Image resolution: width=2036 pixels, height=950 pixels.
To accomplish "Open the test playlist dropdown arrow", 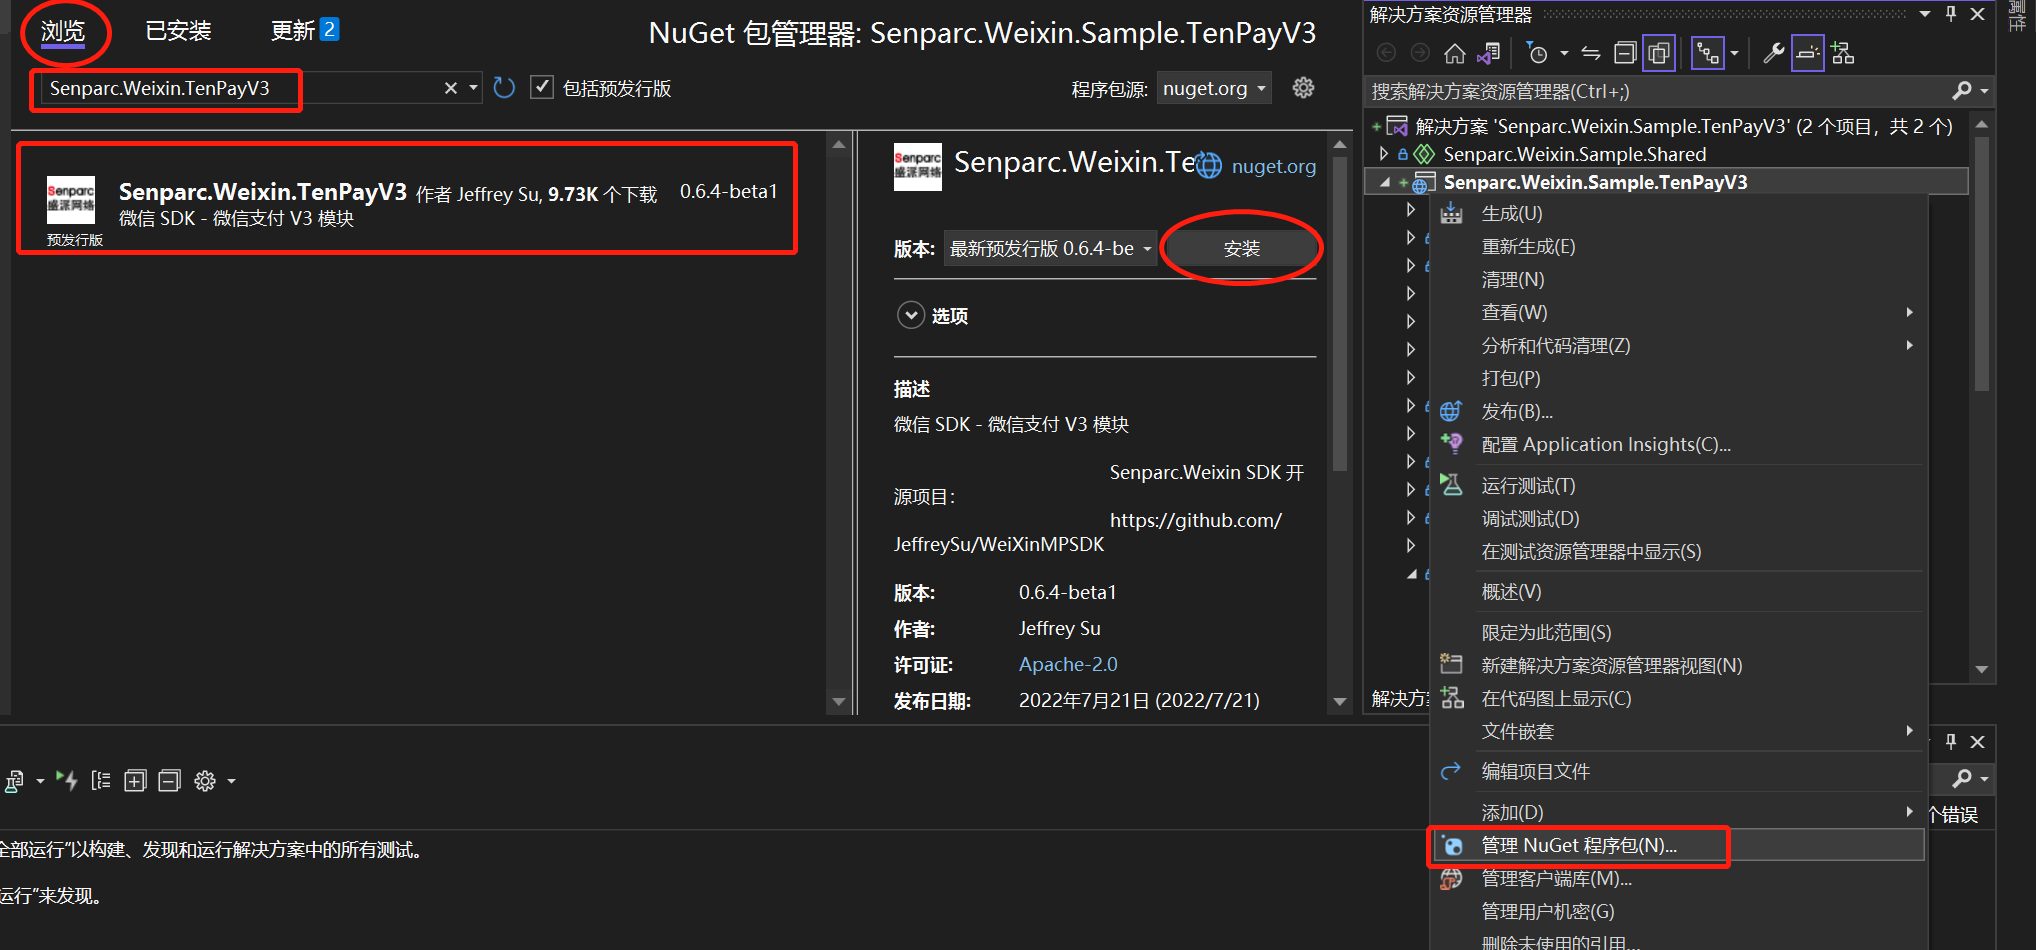I will (40, 781).
